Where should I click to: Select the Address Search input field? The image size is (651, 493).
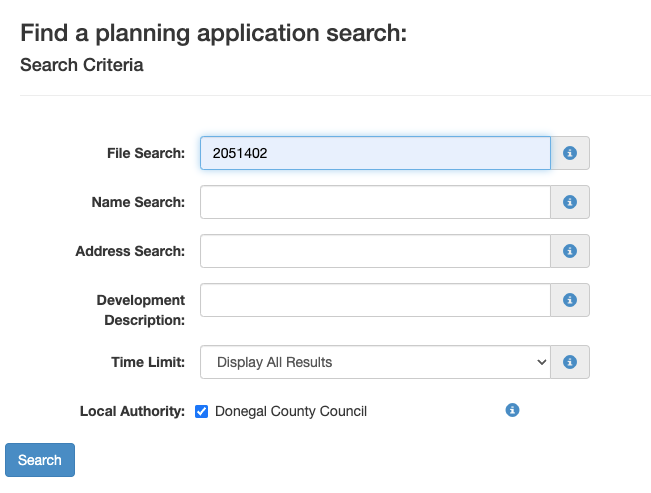click(x=375, y=251)
